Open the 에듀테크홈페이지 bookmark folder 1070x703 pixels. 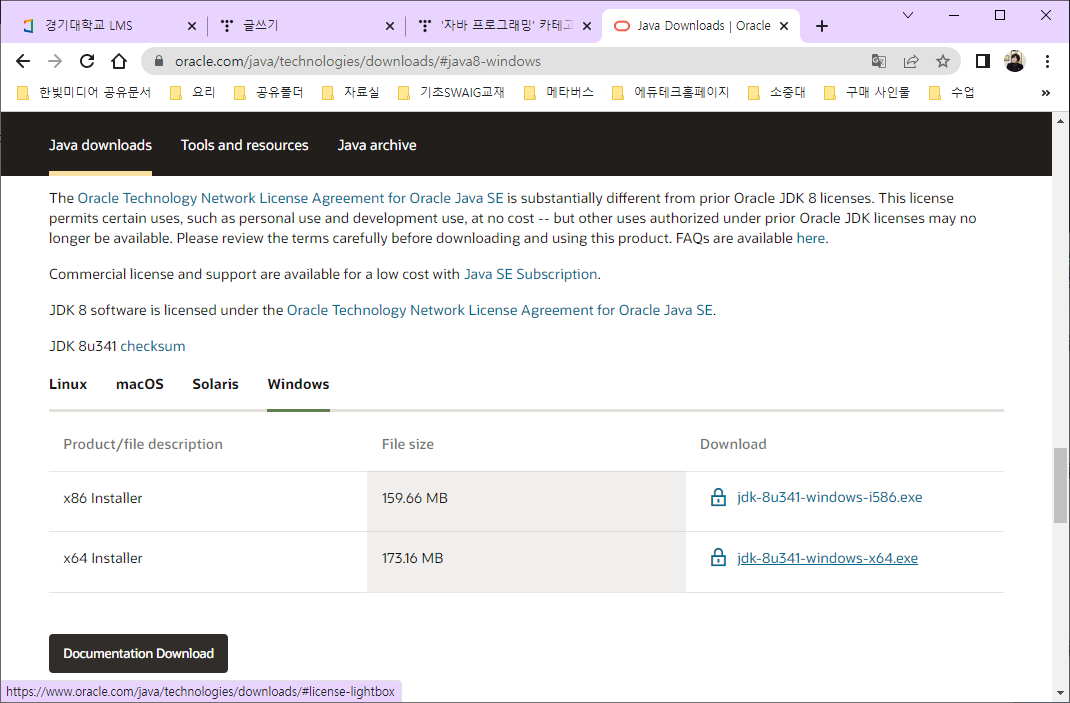tap(670, 93)
